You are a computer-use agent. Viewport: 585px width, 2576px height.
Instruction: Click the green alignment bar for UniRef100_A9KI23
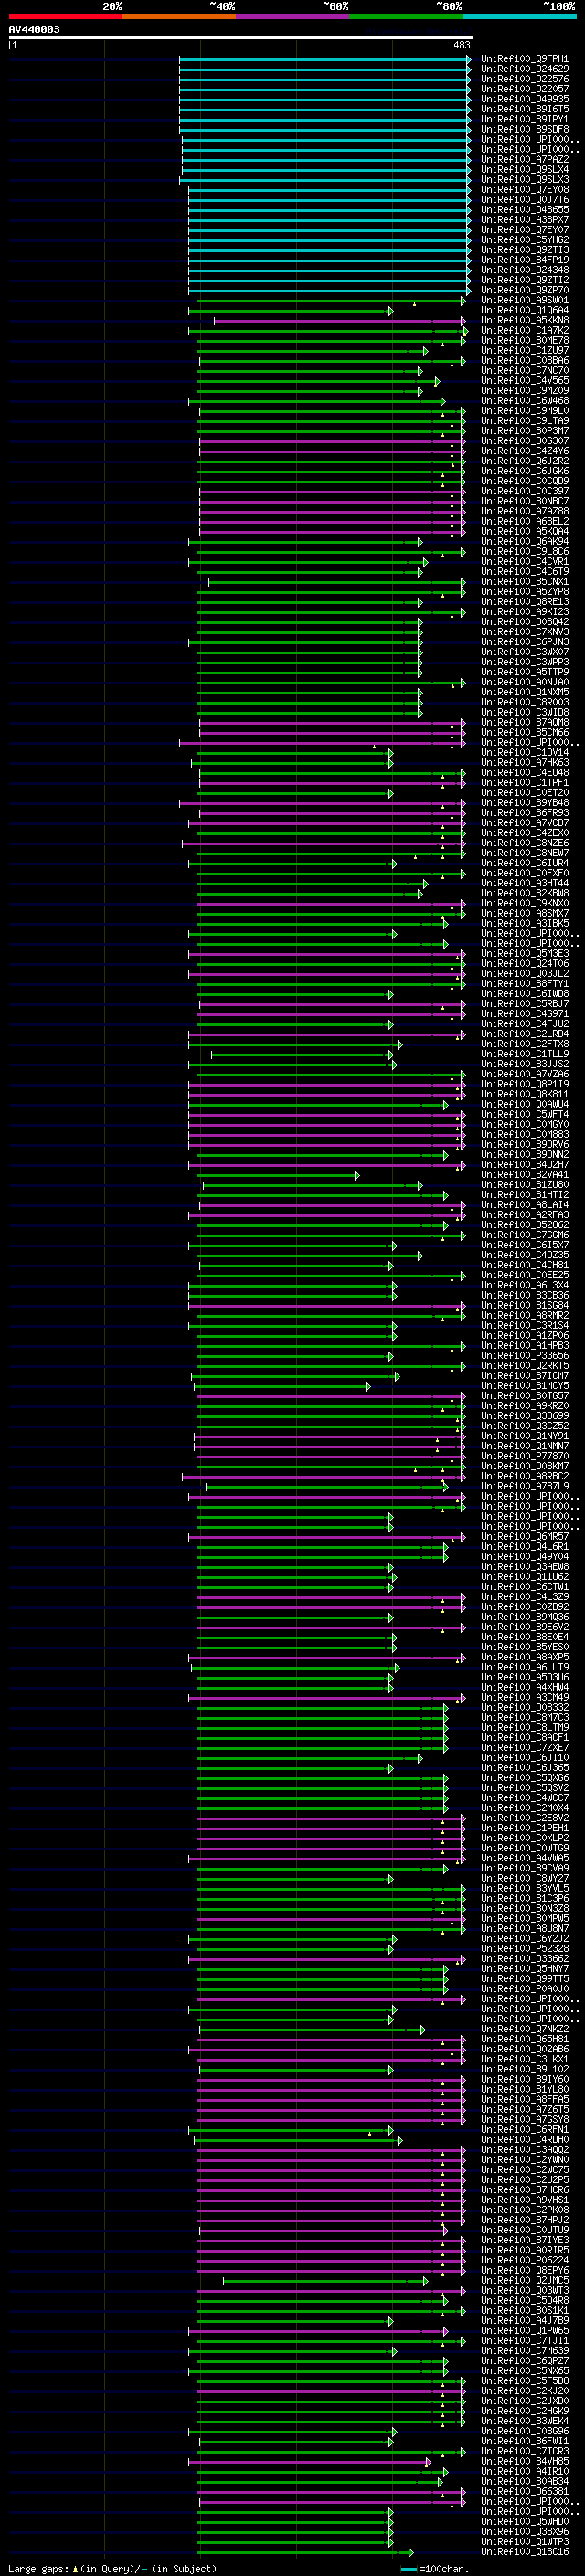[330, 612]
